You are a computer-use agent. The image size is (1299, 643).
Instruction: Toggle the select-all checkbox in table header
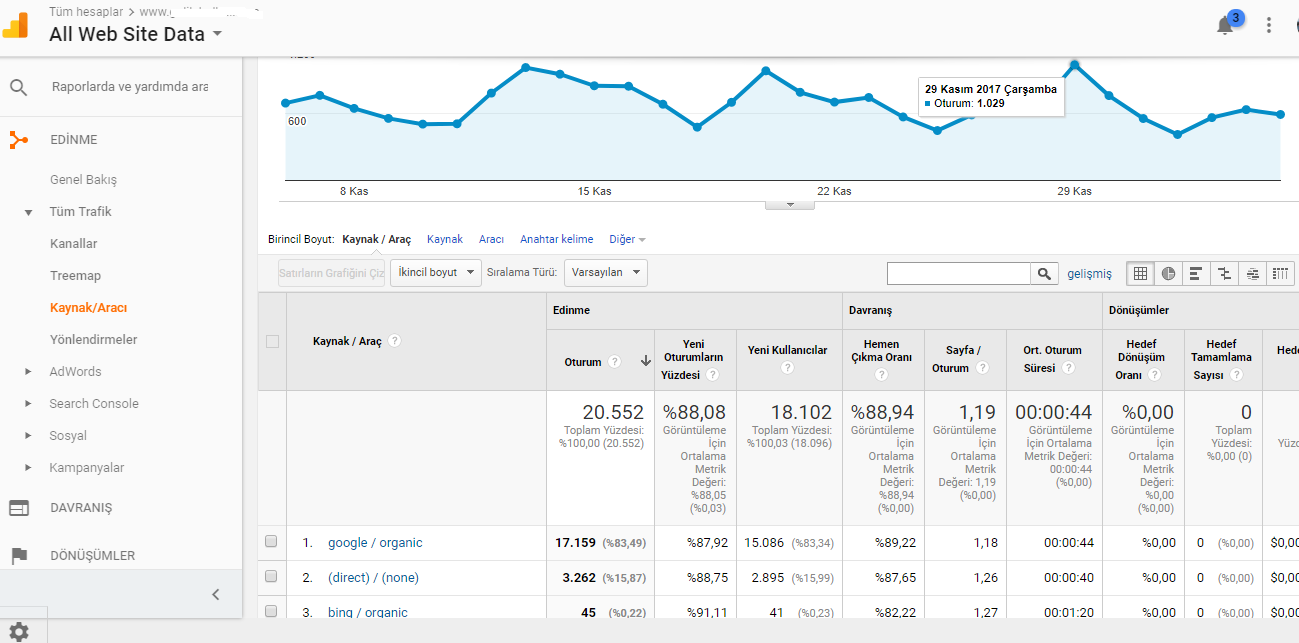point(272,341)
